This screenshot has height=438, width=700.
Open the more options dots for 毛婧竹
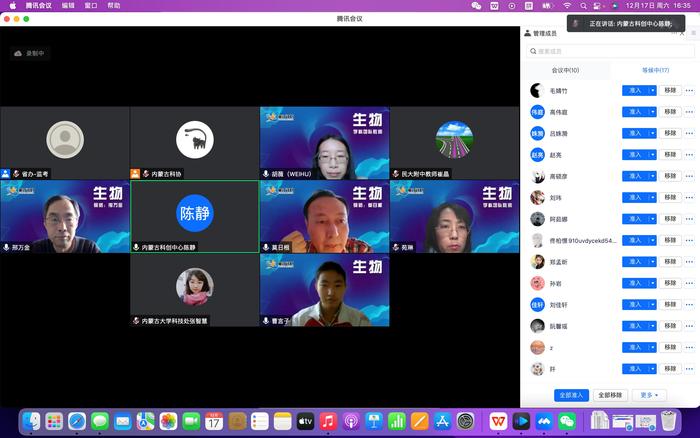click(689, 90)
